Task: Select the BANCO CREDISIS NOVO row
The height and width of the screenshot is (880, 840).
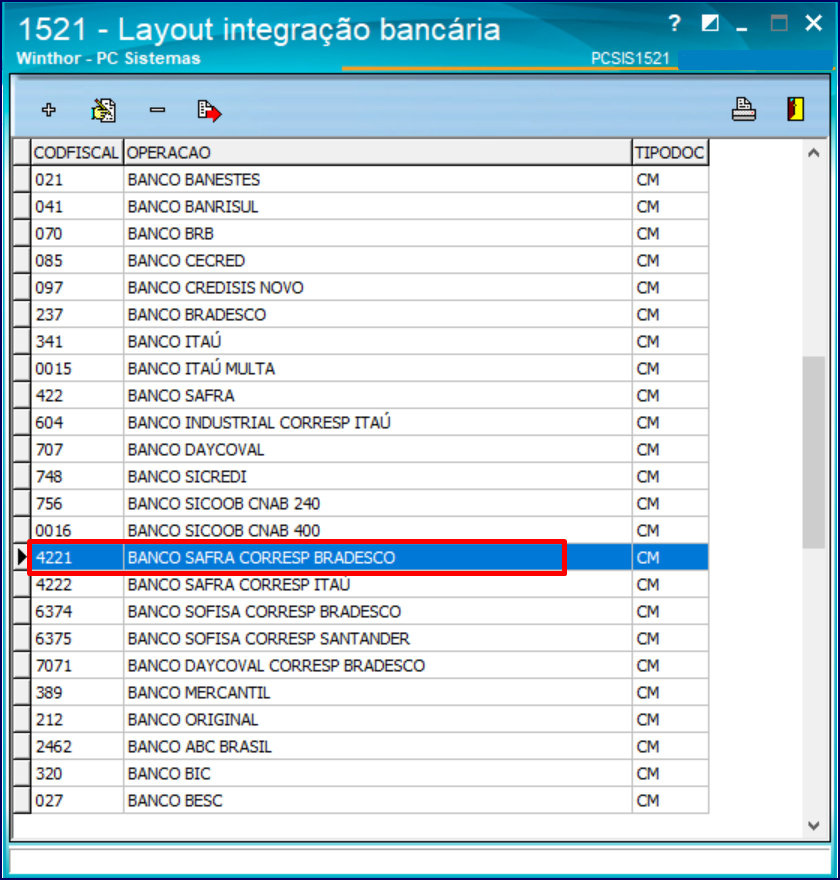Action: pos(360,287)
